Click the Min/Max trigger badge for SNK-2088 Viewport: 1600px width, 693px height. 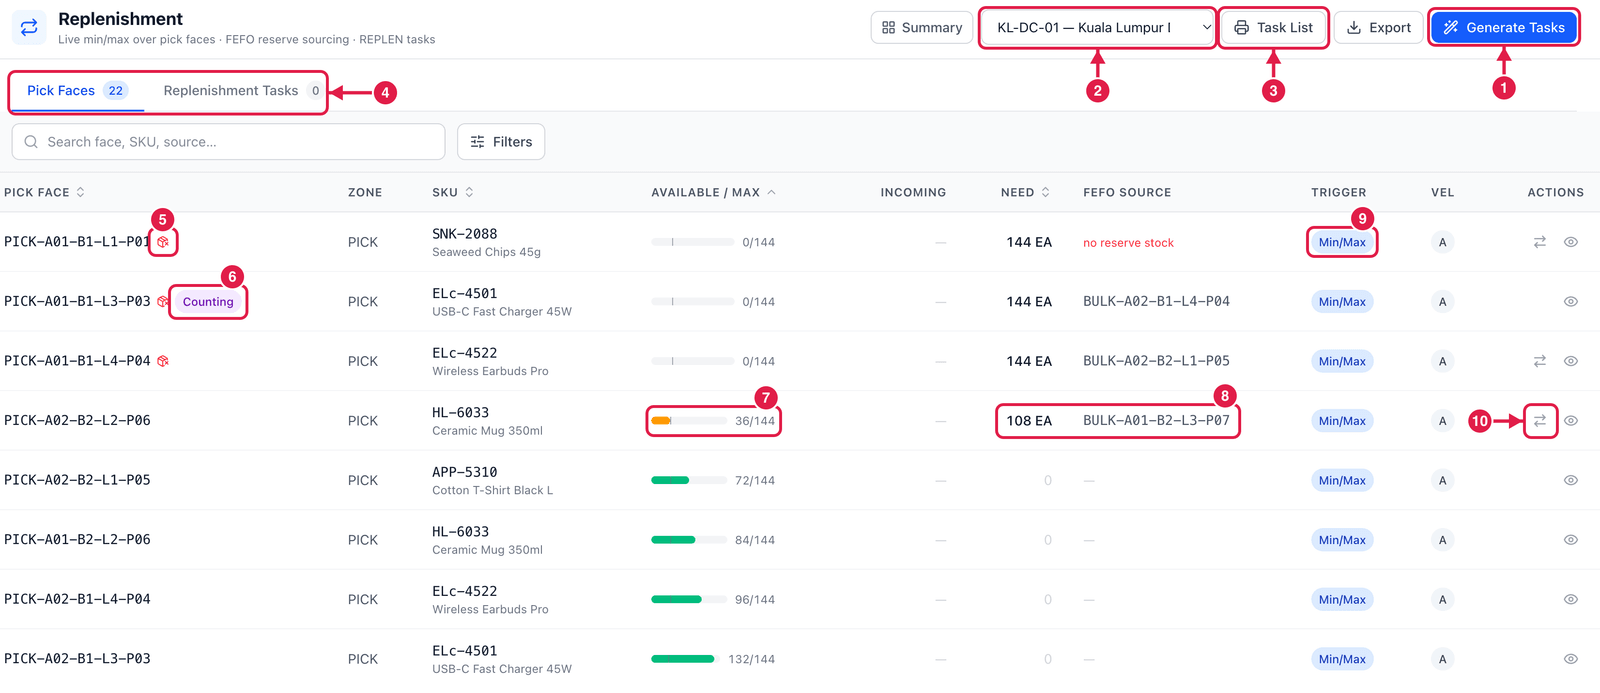(x=1342, y=242)
